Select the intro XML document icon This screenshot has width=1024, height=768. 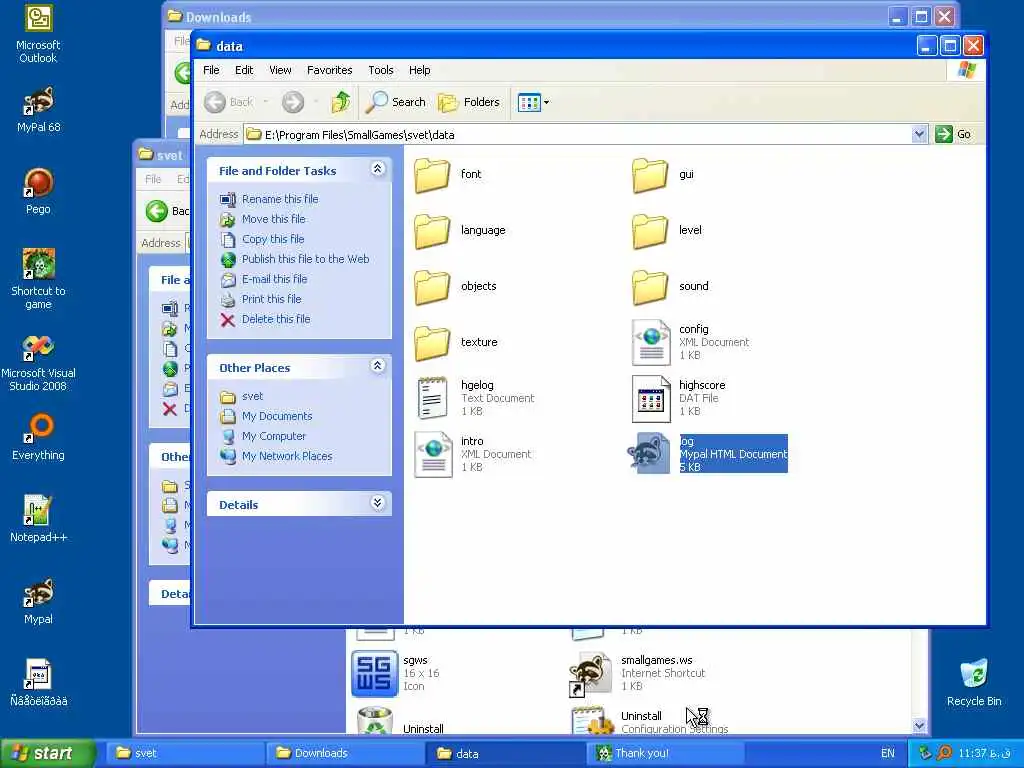[433, 455]
